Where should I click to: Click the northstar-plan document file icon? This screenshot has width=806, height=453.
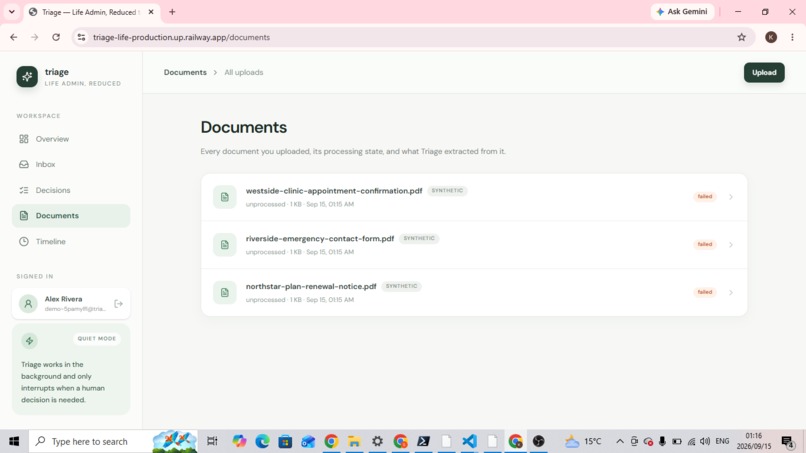(225, 293)
